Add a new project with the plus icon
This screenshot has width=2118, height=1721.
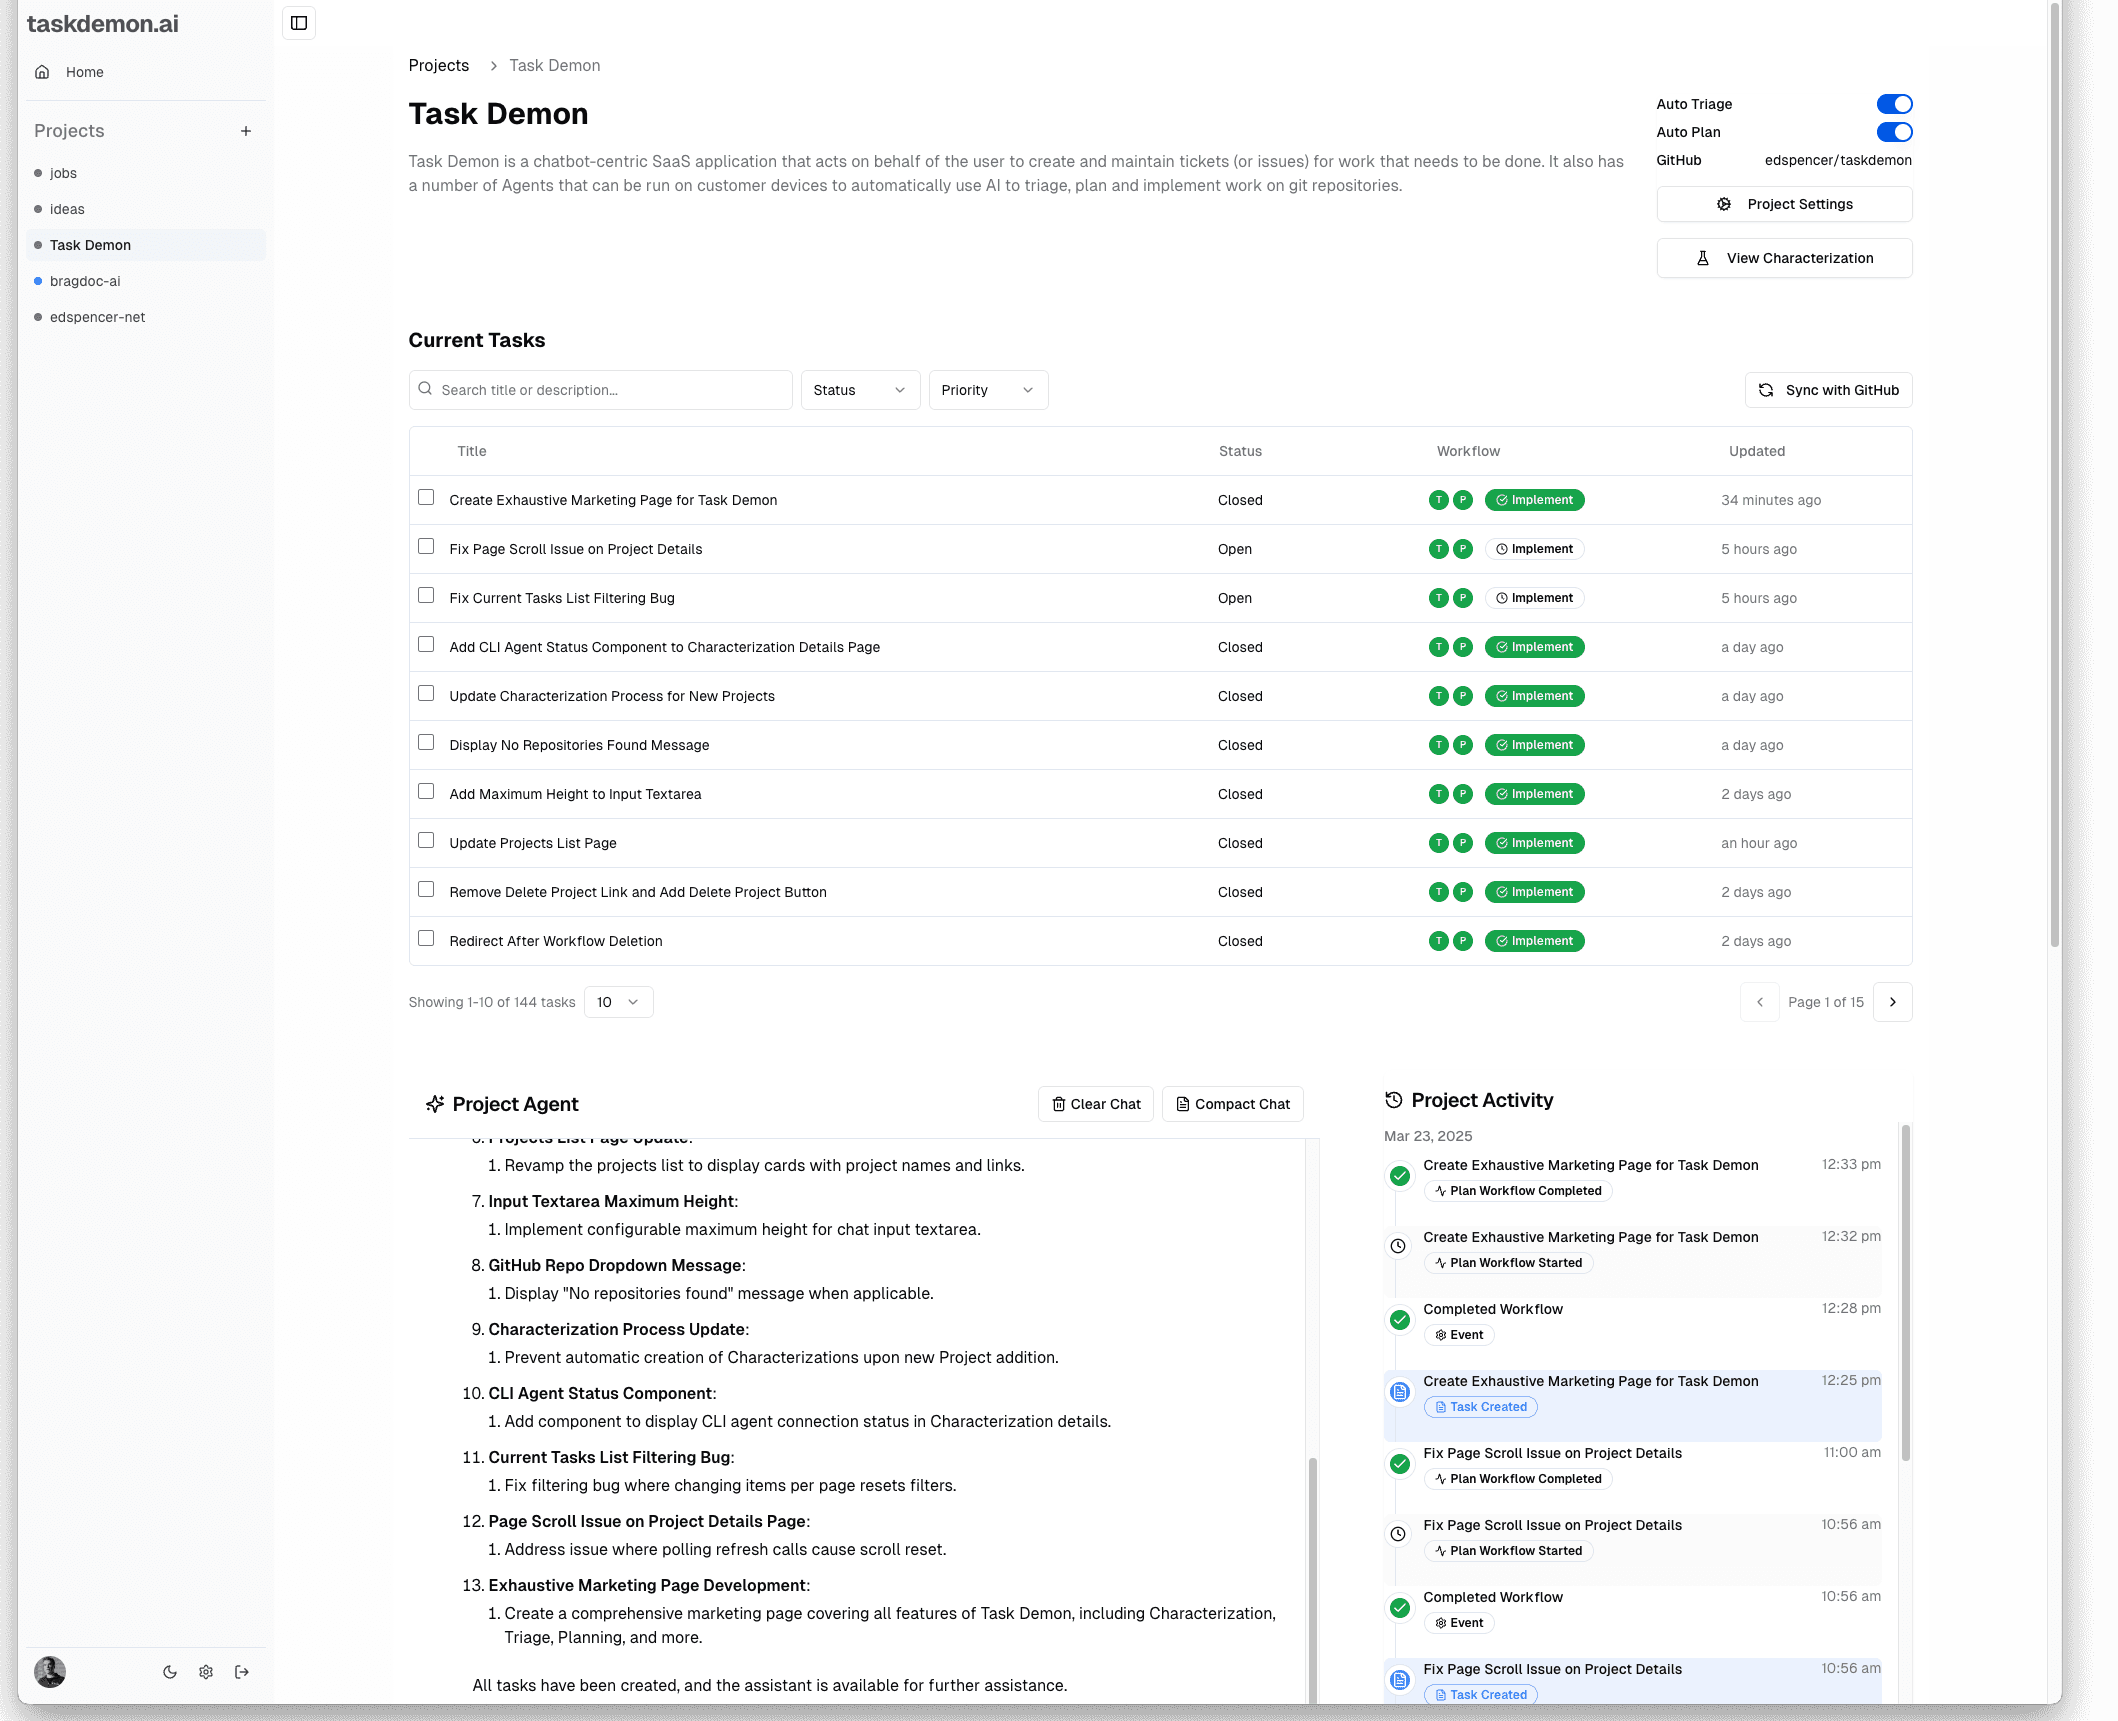pos(246,130)
